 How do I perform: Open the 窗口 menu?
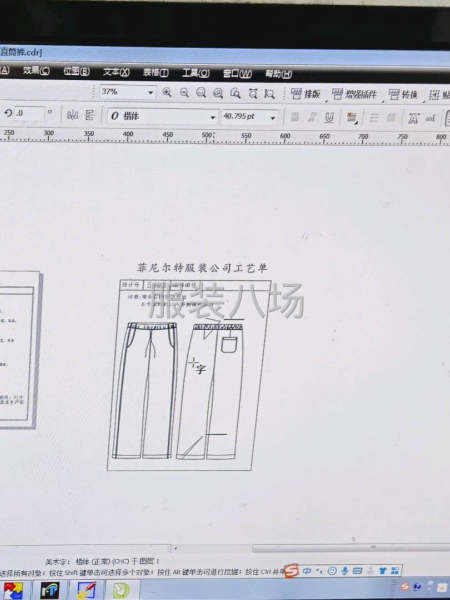click(x=237, y=73)
